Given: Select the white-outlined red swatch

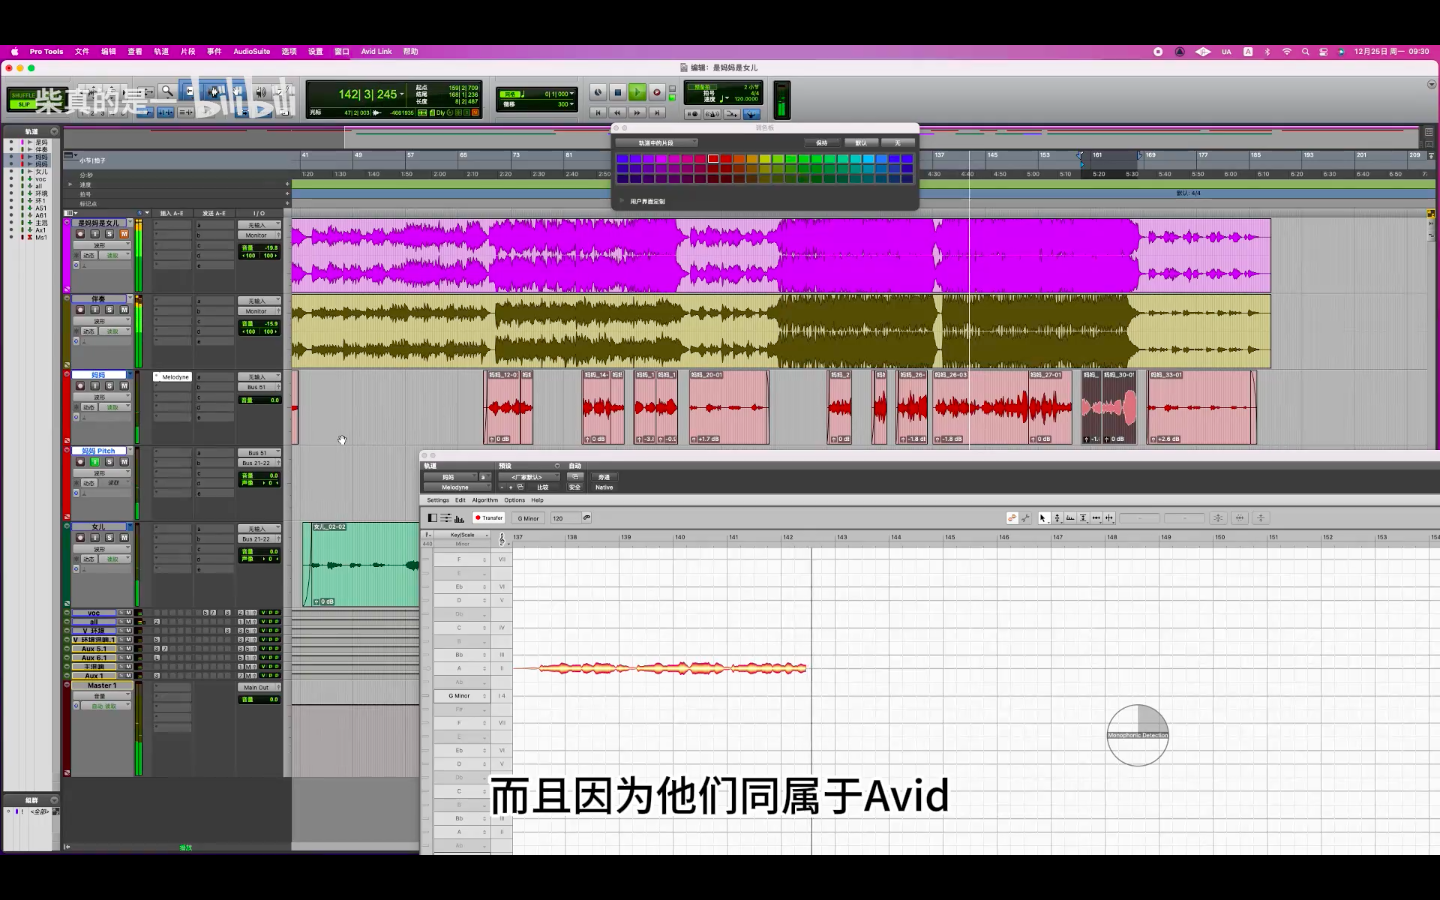Looking at the screenshot, I should tap(713, 158).
